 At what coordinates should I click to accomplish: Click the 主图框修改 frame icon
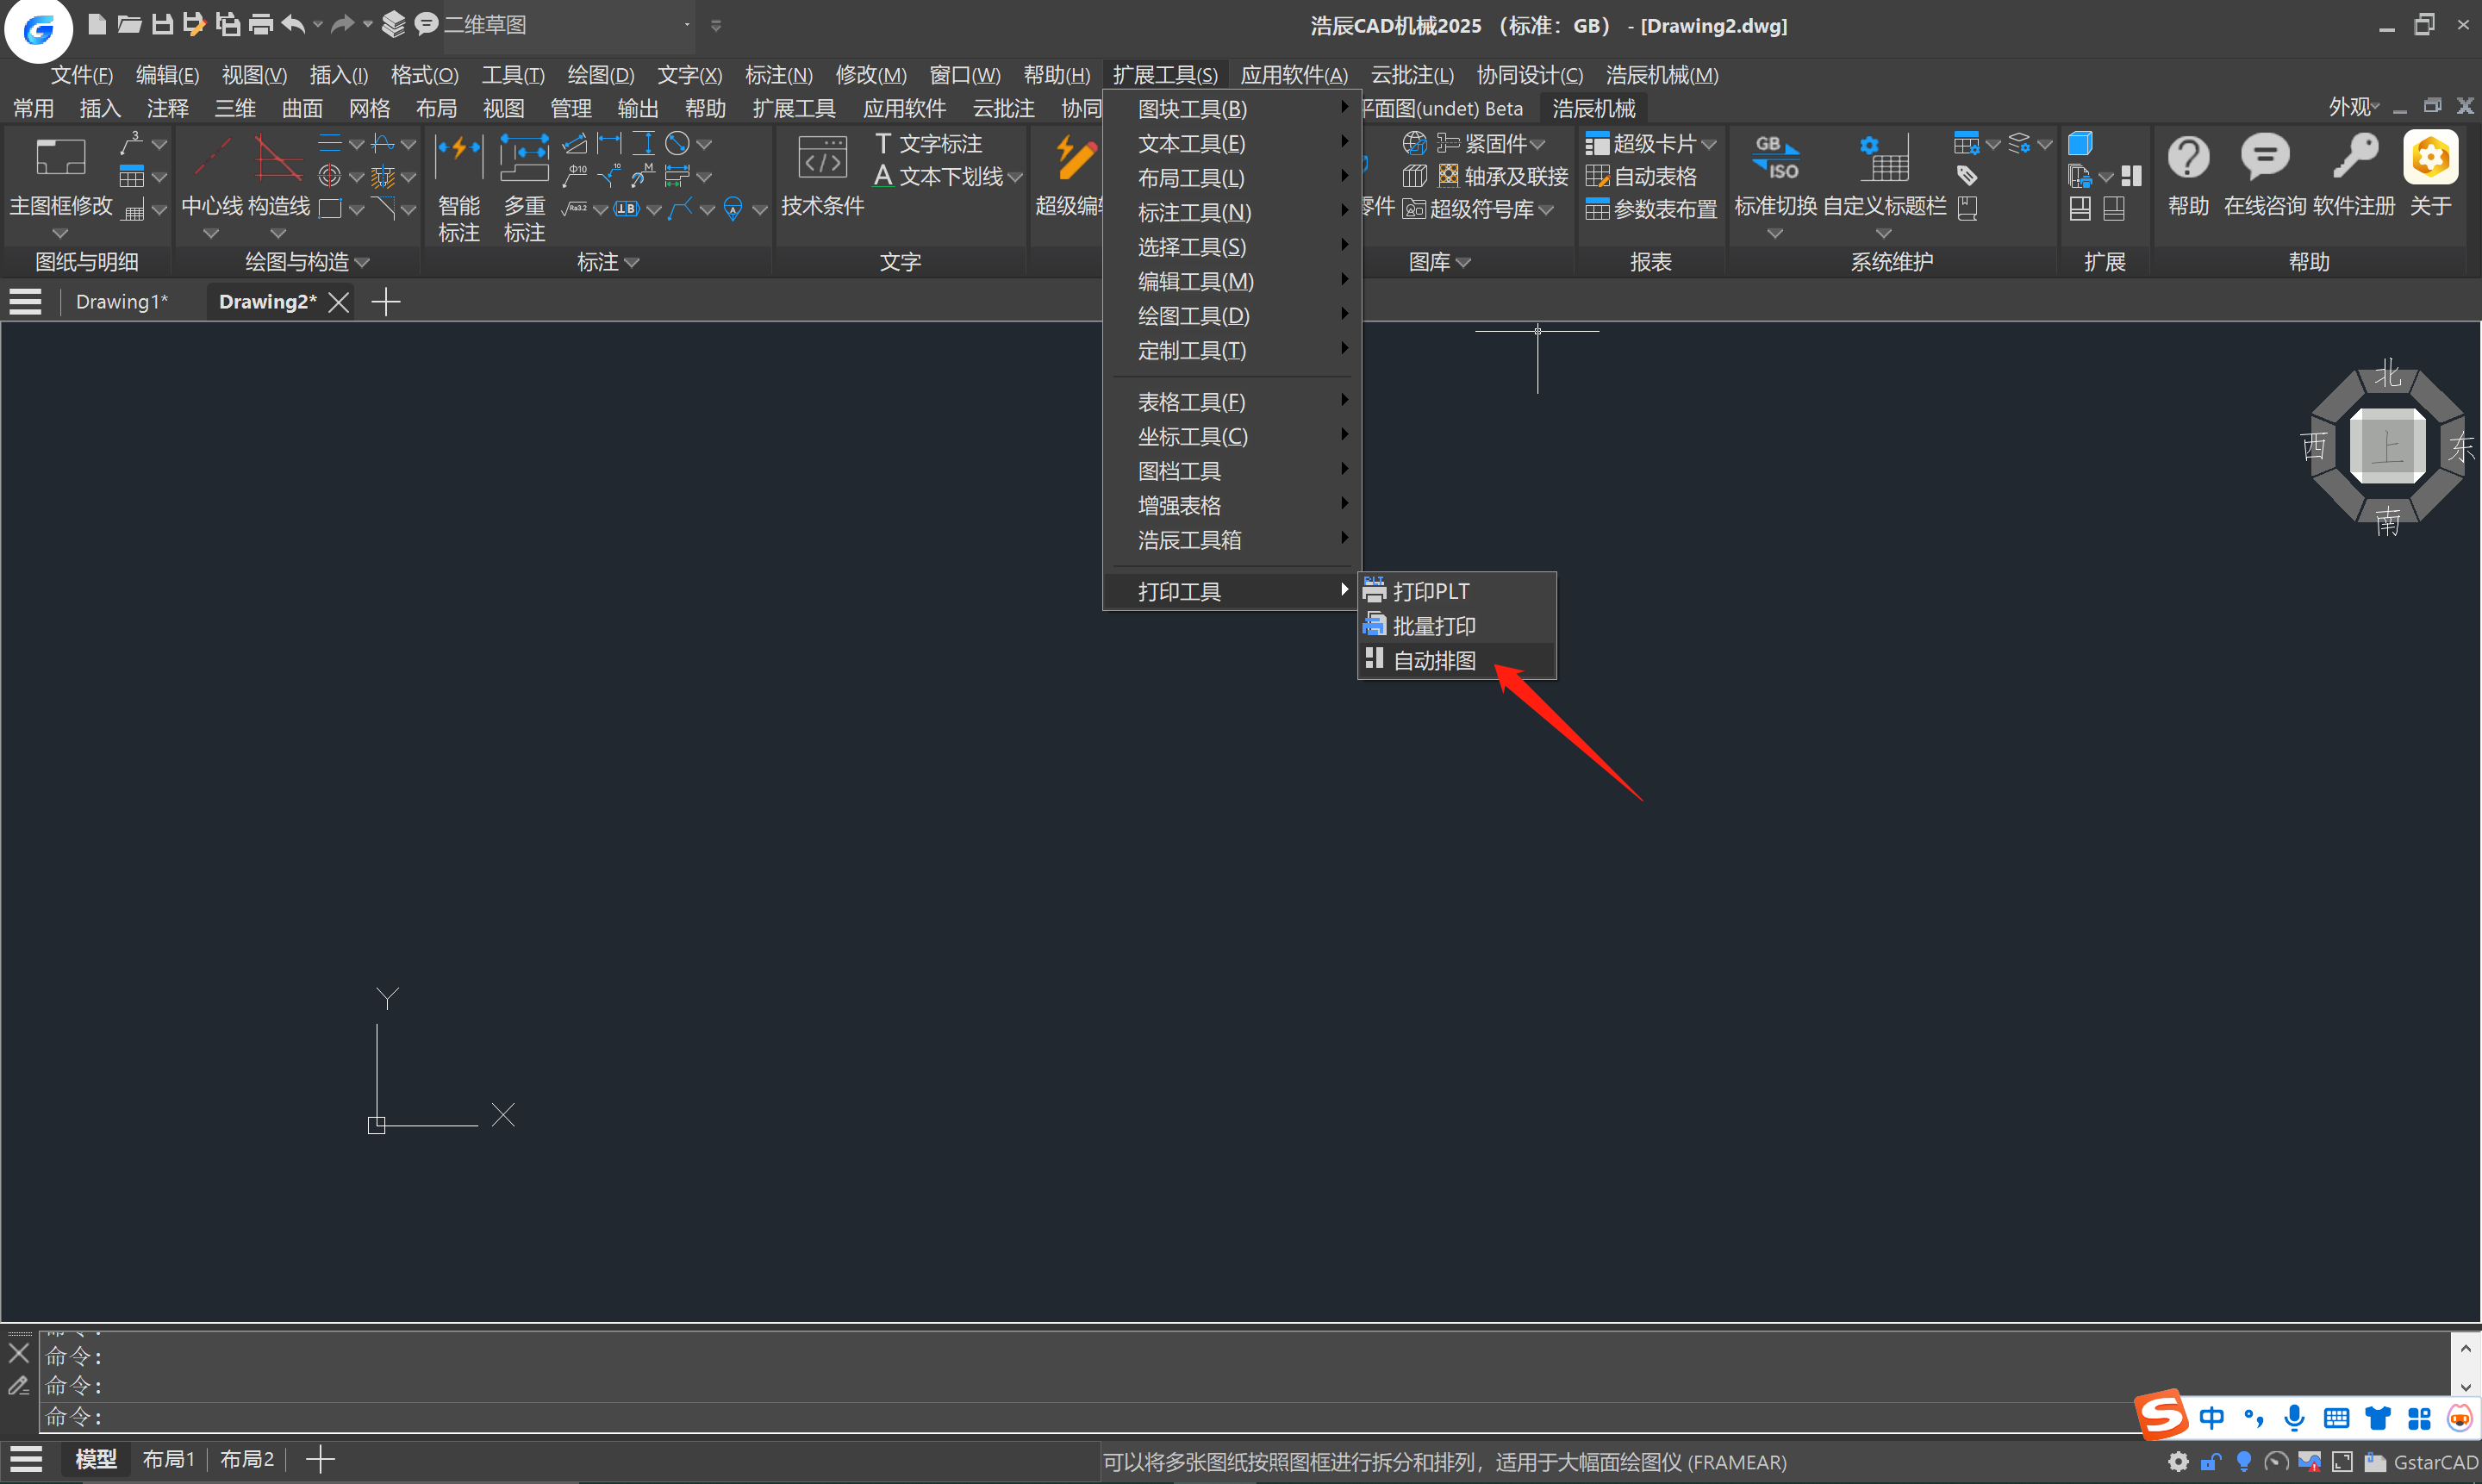(60, 158)
